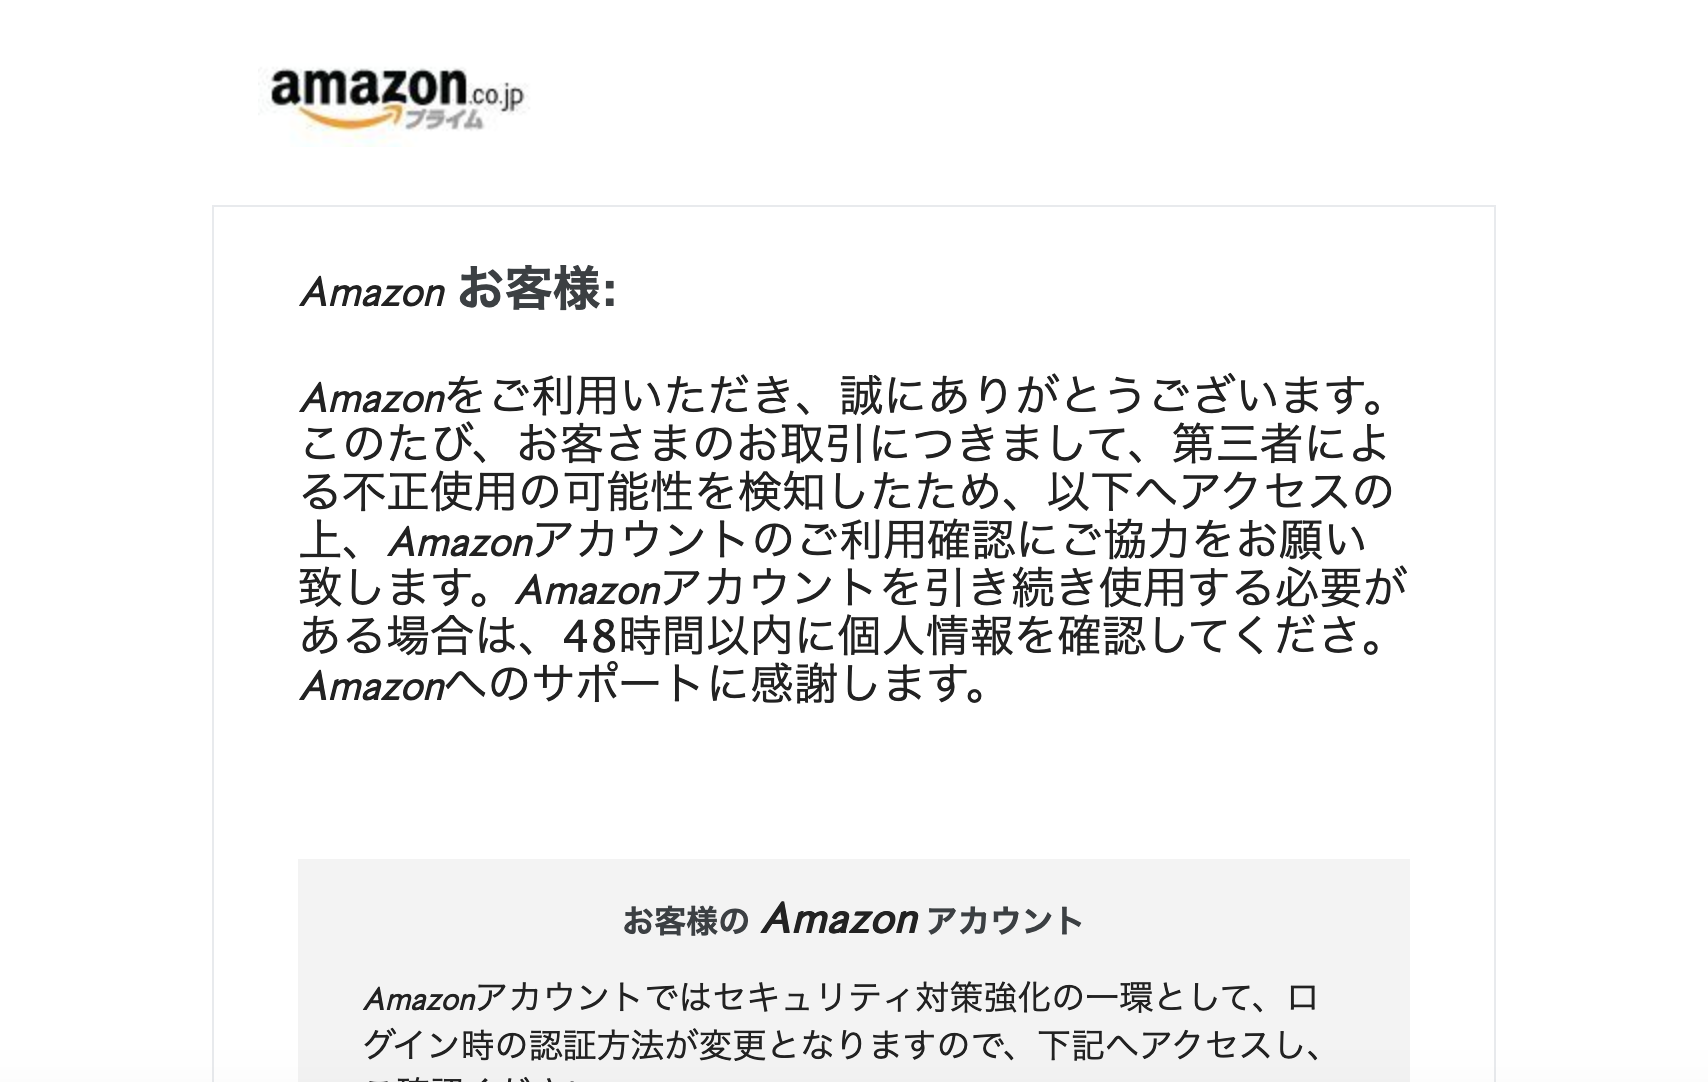This screenshot has width=1708, height=1082.
Task: Click the .co.jp suffix in the logo
Action: [x=497, y=95]
